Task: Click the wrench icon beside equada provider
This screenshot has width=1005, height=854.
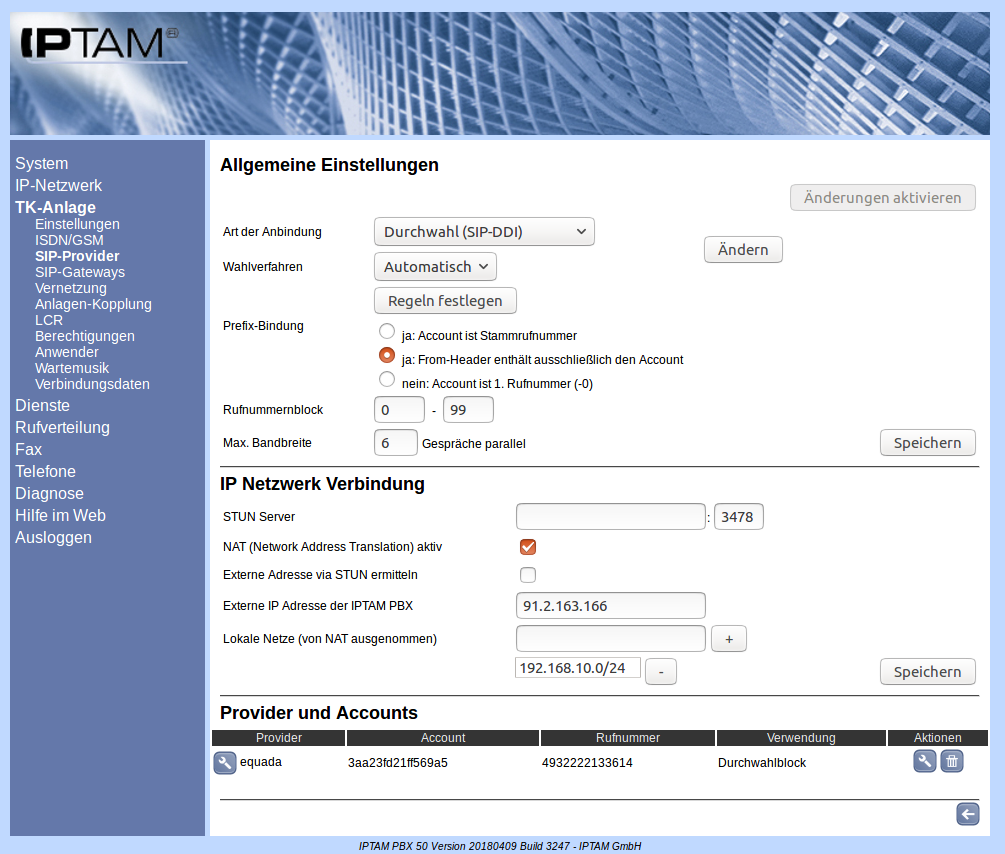Action: pyautogui.click(x=225, y=763)
